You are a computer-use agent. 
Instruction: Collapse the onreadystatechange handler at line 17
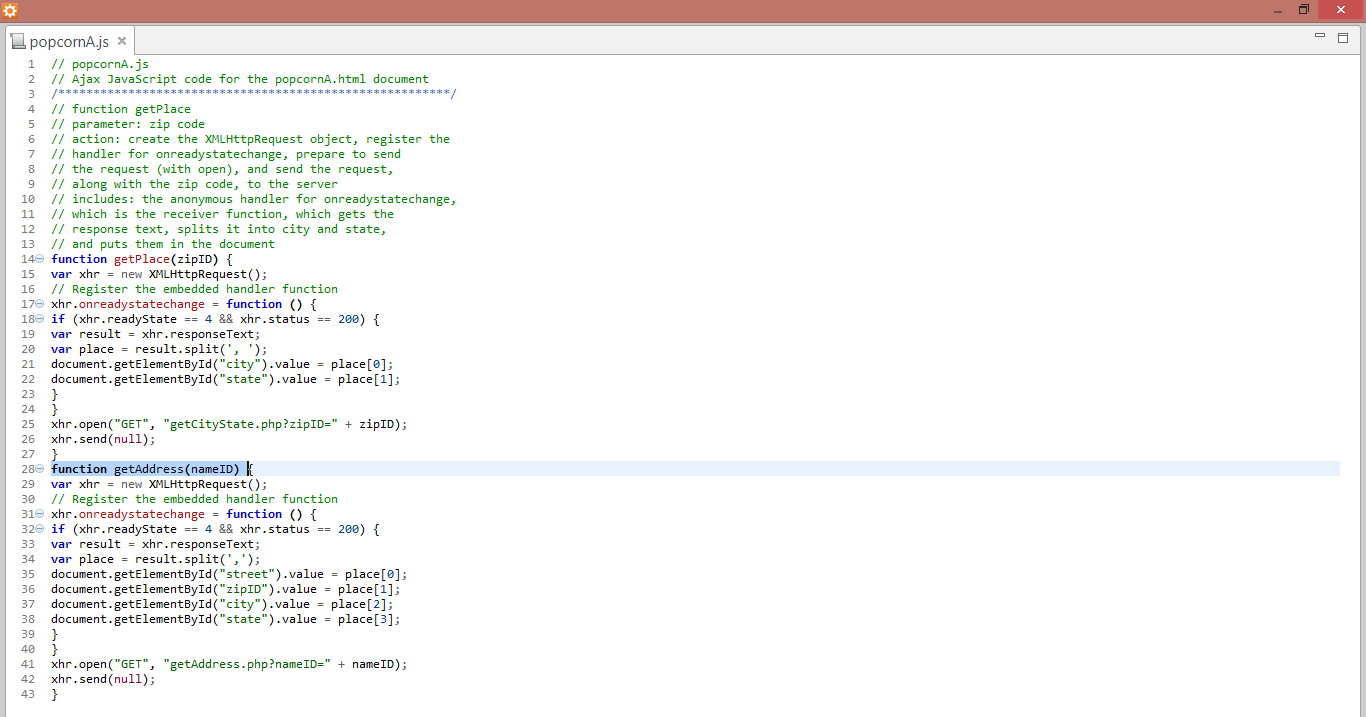40,304
